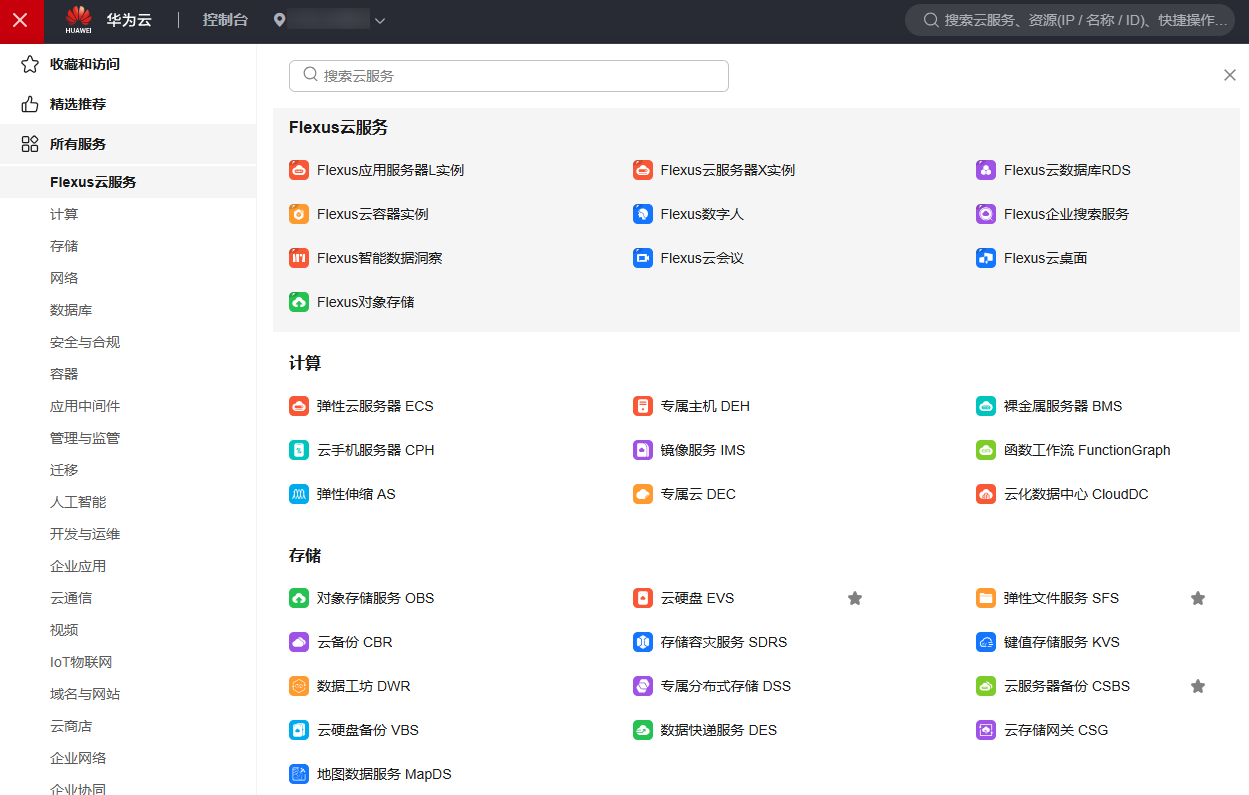Click the Flexus数字人 icon
The width and height of the screenshot is (1249, 795).
click(x=643, y=214)
